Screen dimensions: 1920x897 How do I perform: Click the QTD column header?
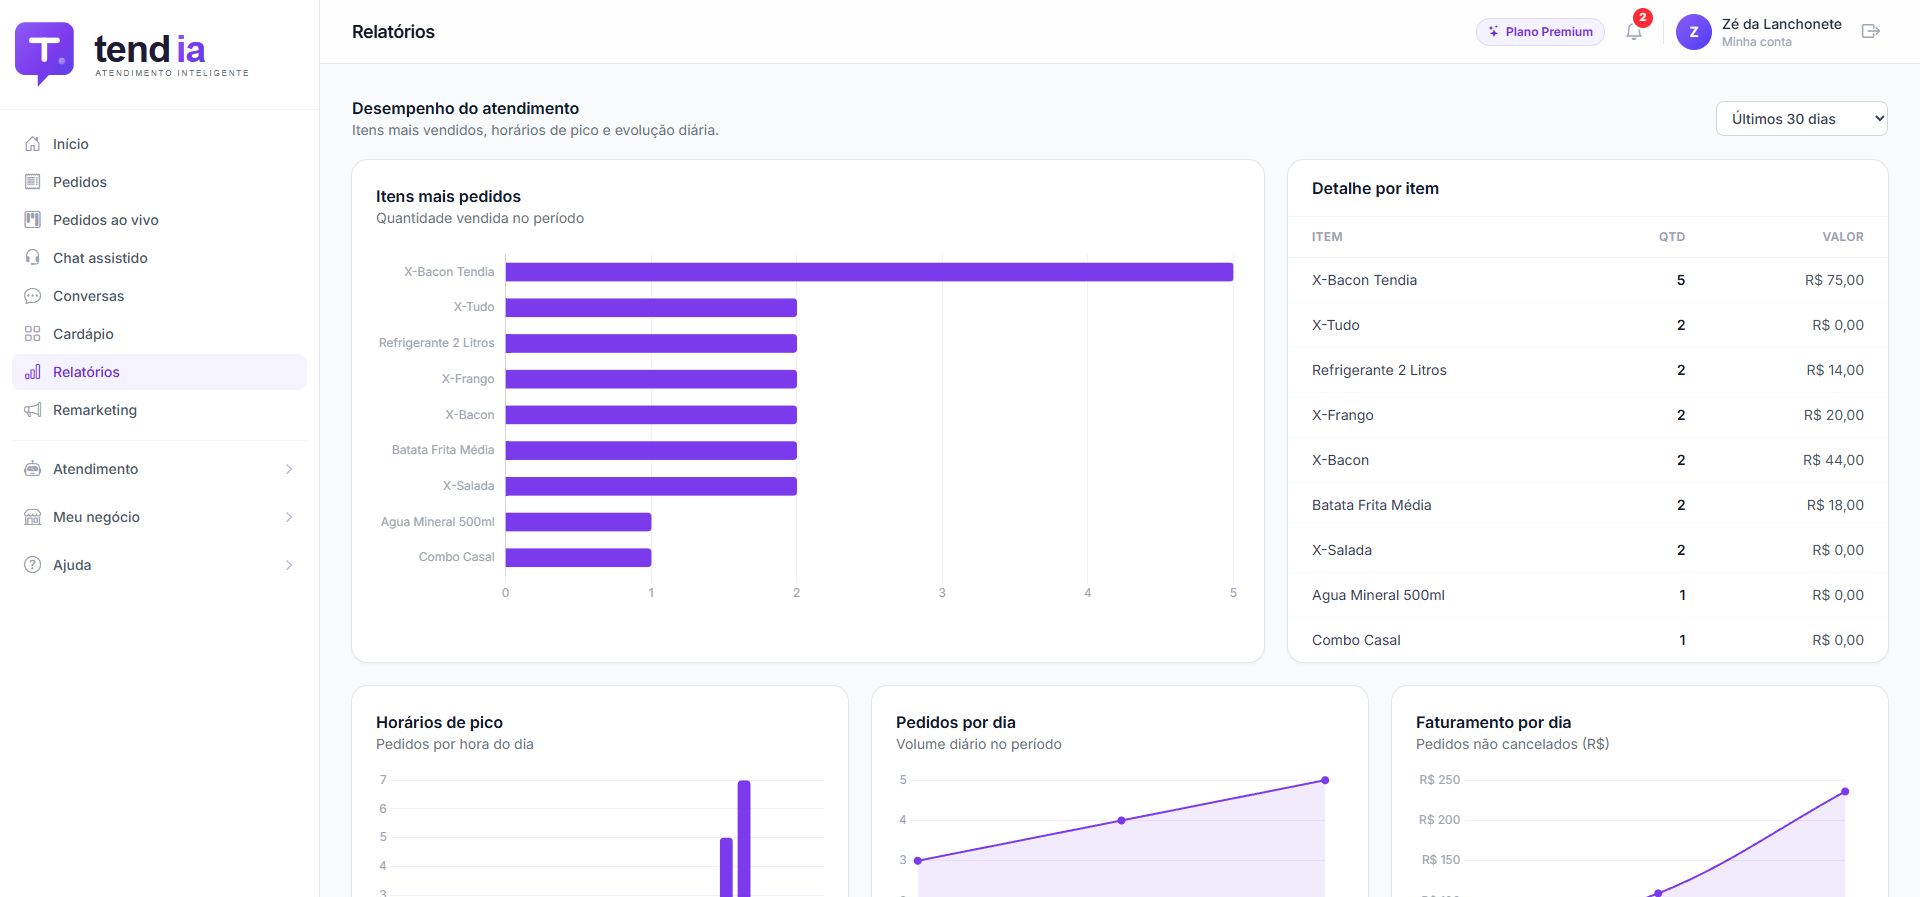pyautogui.click(x=1672, y=237)
